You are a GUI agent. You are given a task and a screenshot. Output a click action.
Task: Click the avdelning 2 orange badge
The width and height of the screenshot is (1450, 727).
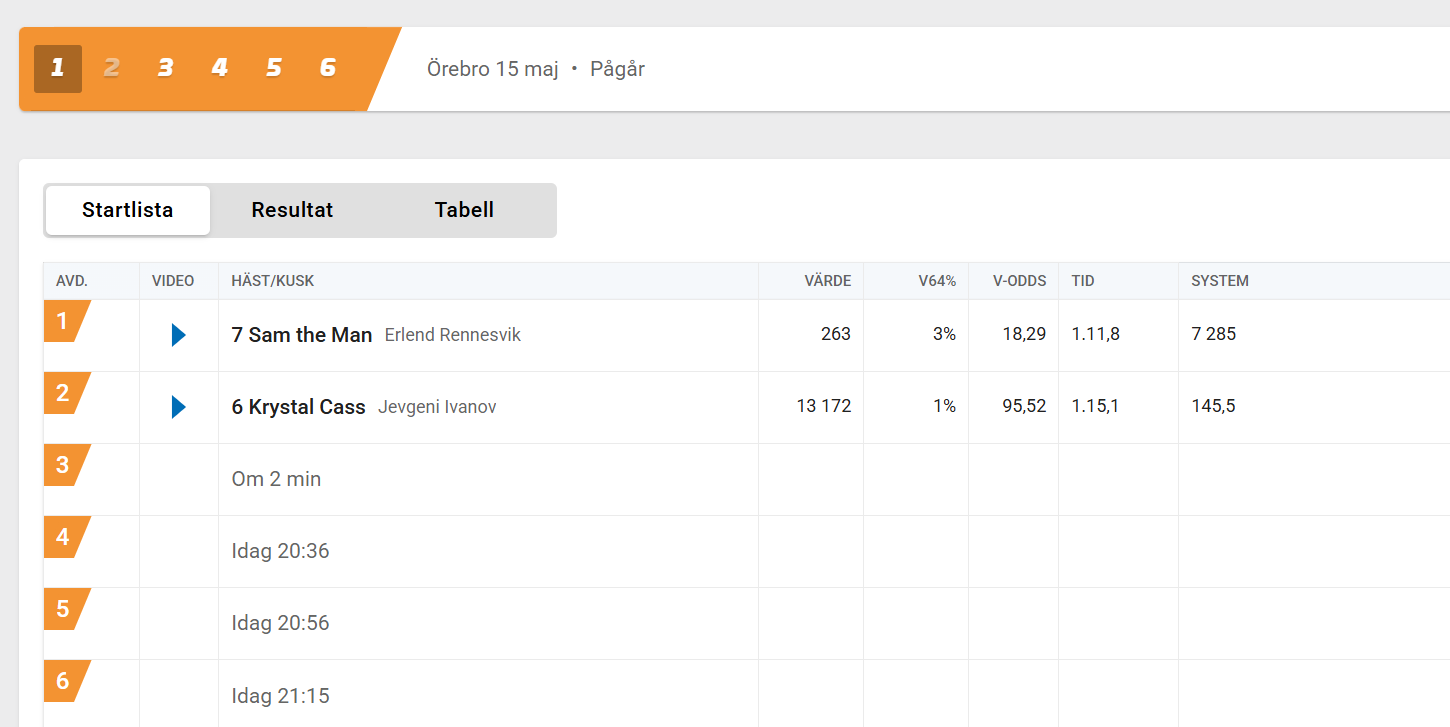pyautogui.click(x=66, y=393)
